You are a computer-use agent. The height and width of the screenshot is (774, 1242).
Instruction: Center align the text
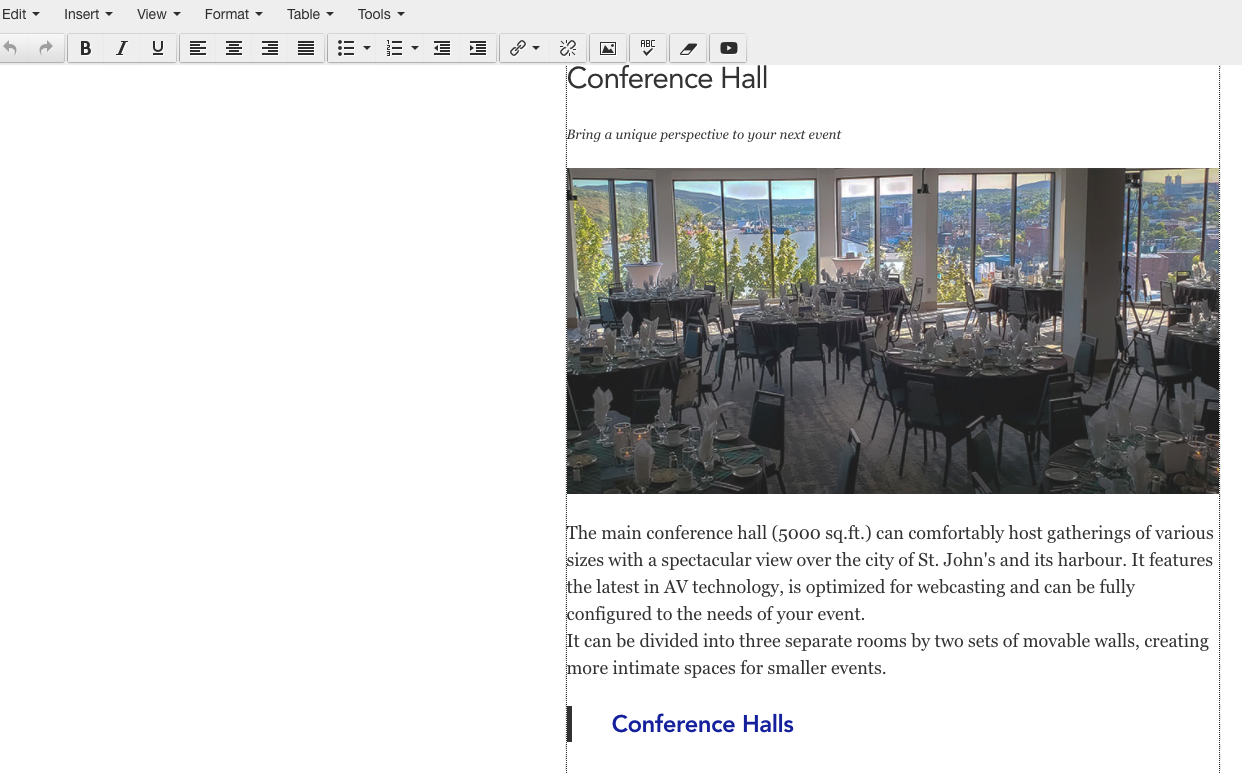point(234,48)
